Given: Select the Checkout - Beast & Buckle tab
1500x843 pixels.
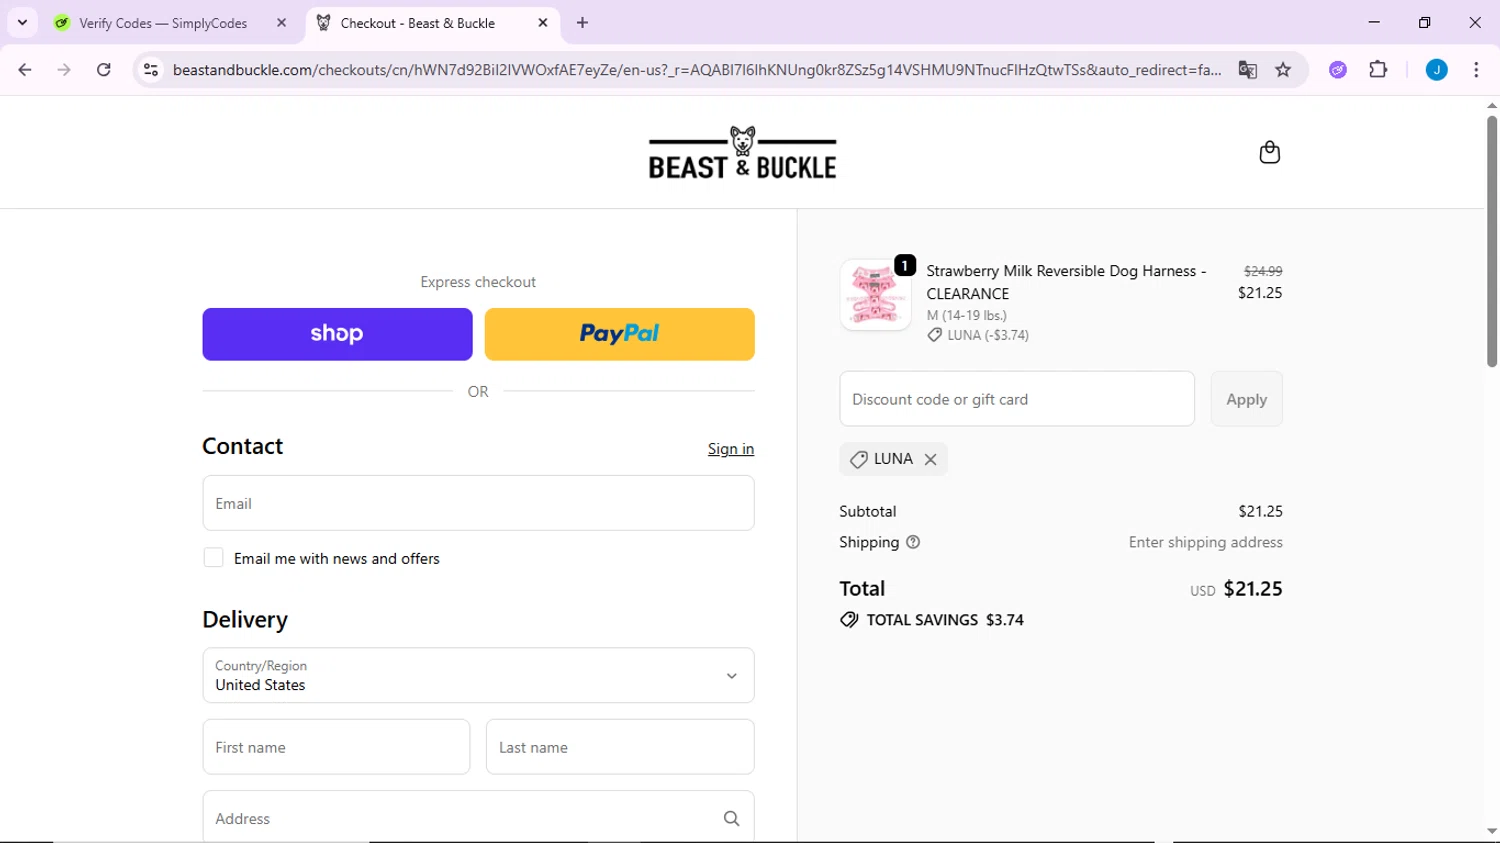Looking at the screenshot, I should tap(432, 23).
